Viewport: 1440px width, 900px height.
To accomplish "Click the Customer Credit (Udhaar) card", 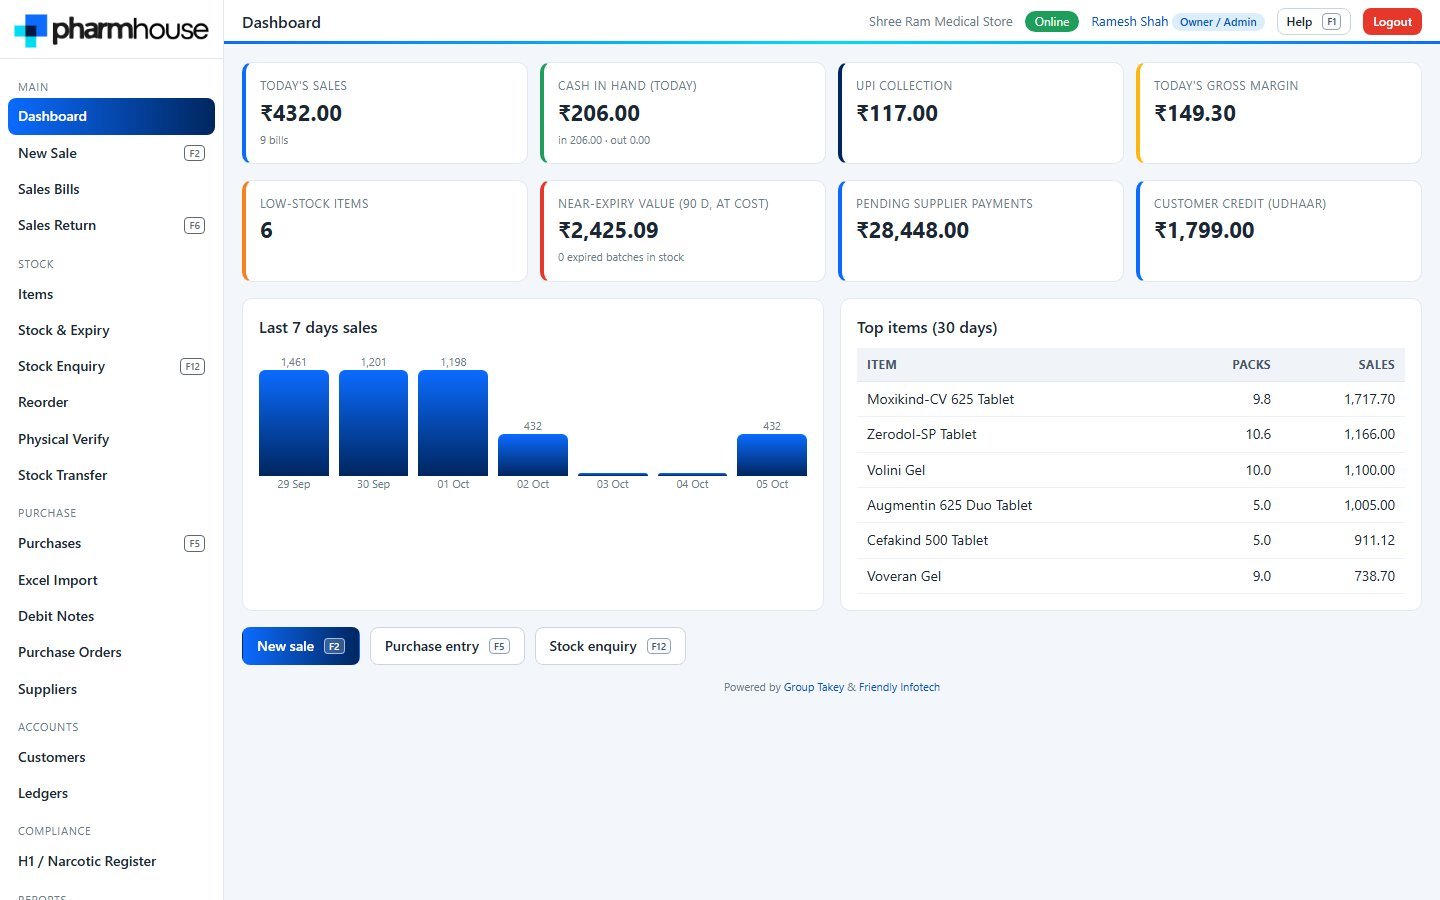I will coord(1279,231).
